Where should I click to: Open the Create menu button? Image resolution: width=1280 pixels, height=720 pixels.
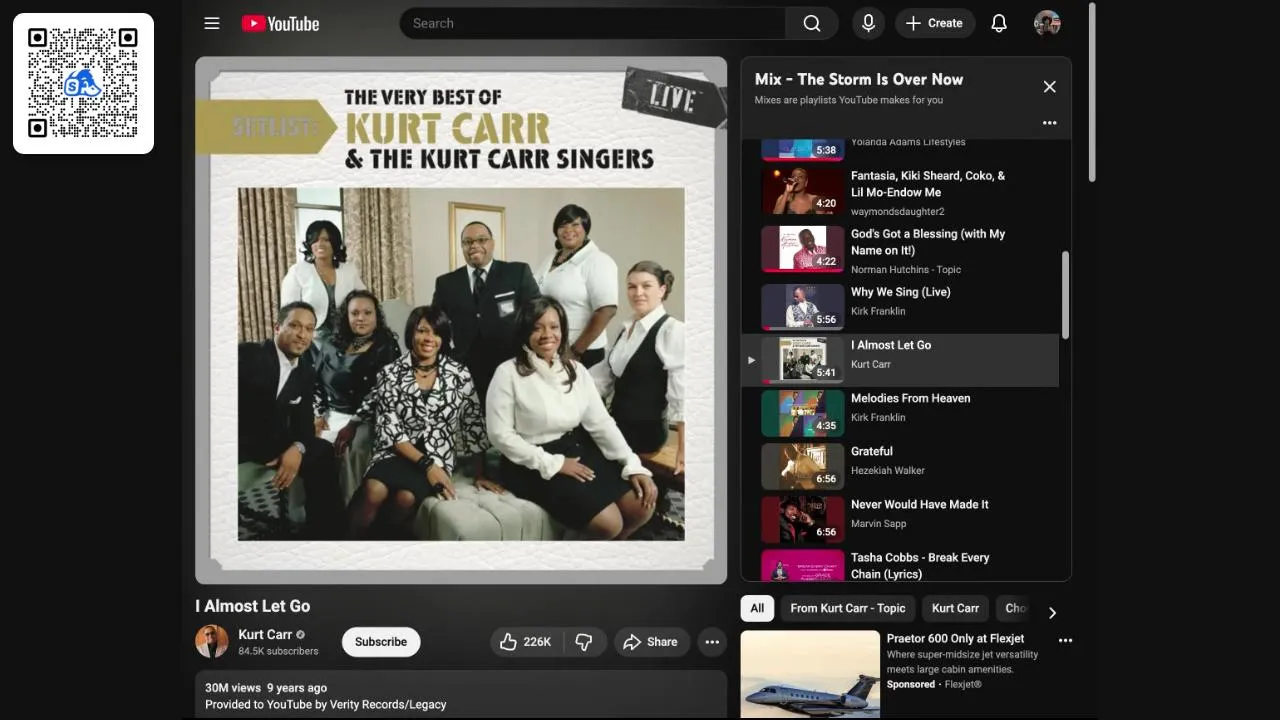[935, 23]
